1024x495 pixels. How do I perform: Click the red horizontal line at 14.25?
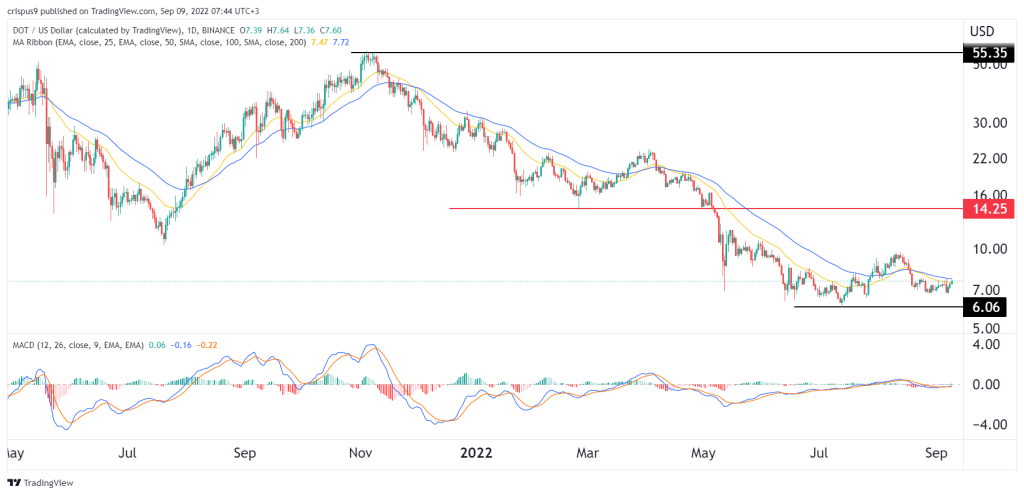click(706, 209)
